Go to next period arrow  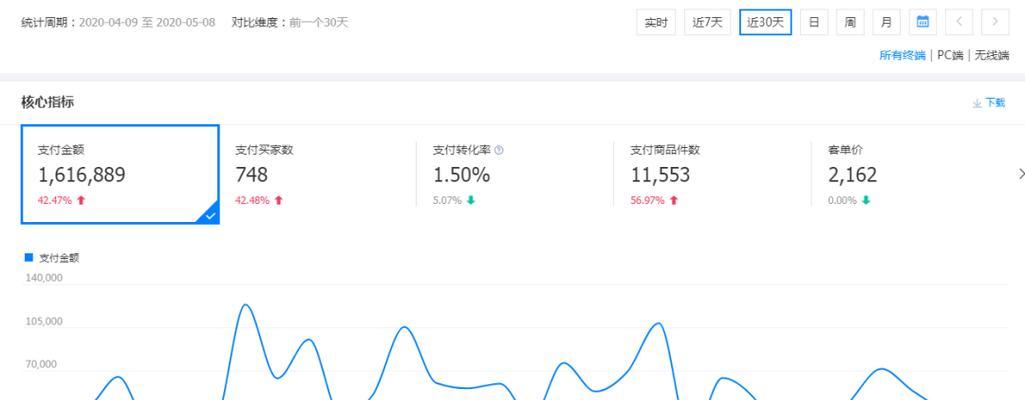pos(995,22)
